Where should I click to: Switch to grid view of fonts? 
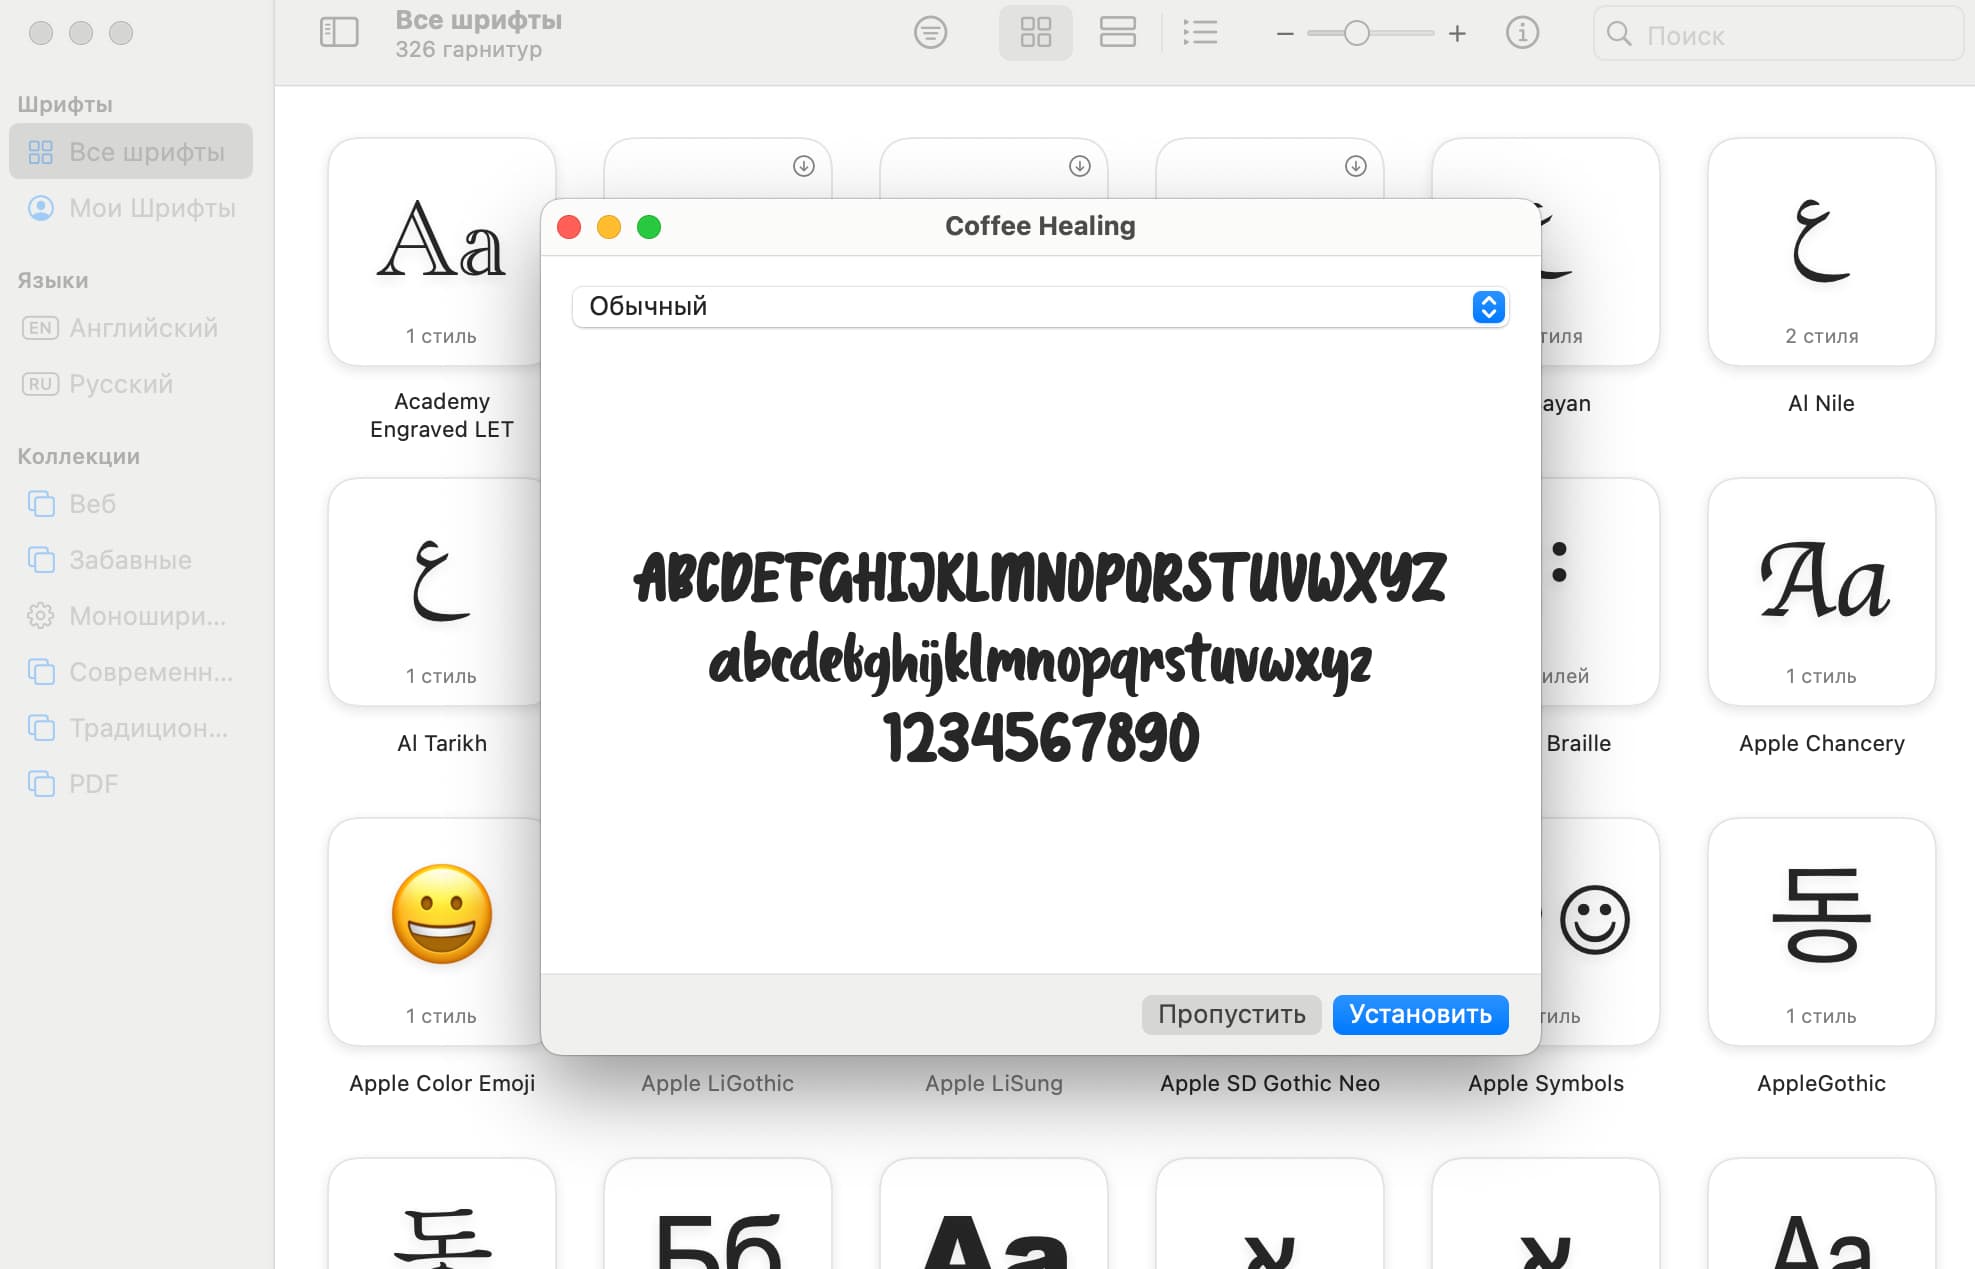tap(1035, 33)
